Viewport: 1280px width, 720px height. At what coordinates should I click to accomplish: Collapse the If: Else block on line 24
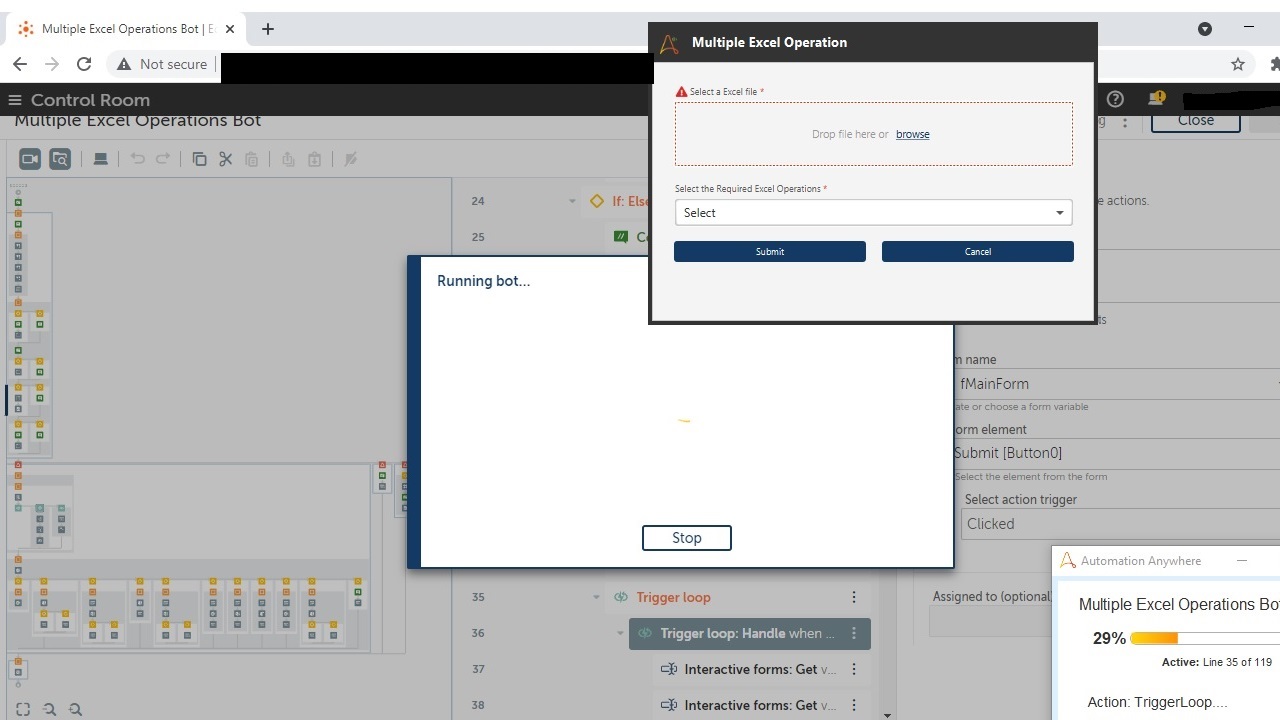coord(573,201)
